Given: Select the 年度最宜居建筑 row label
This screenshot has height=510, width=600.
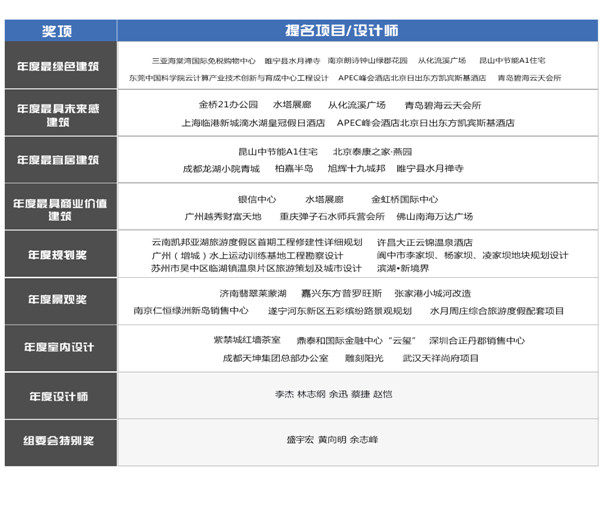Looking at the screenshot, I should 58,160.
